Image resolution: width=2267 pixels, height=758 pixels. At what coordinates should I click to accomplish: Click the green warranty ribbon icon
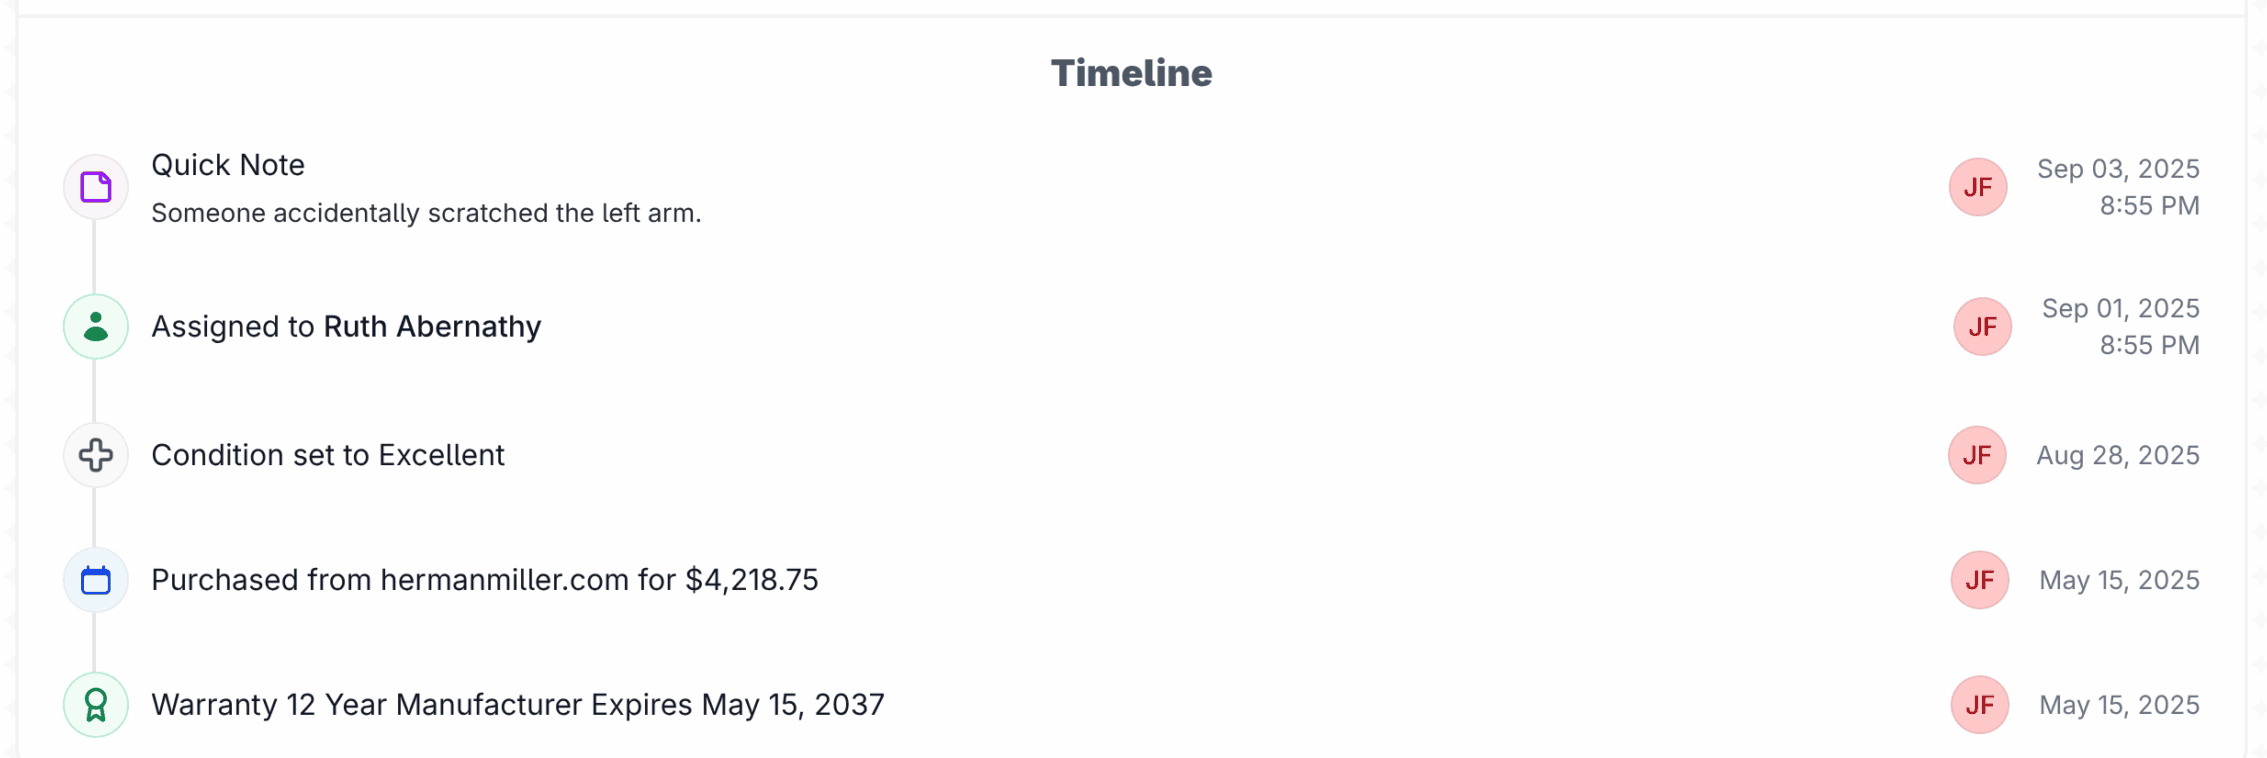tap(96, 705)
